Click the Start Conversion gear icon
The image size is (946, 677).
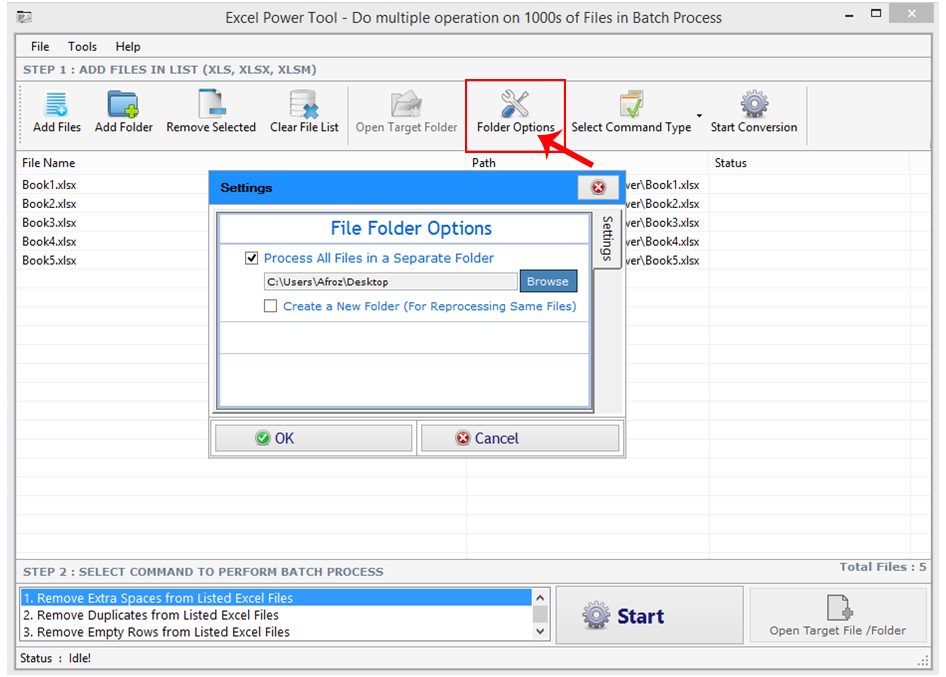(x=754, y=104)
